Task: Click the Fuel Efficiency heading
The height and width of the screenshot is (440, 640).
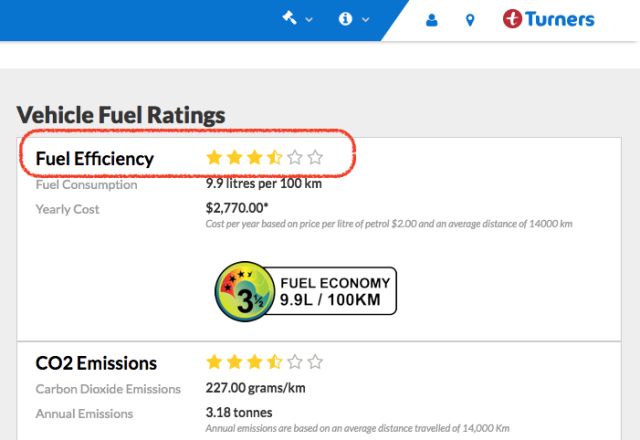Action: click(x=95, y=158)
